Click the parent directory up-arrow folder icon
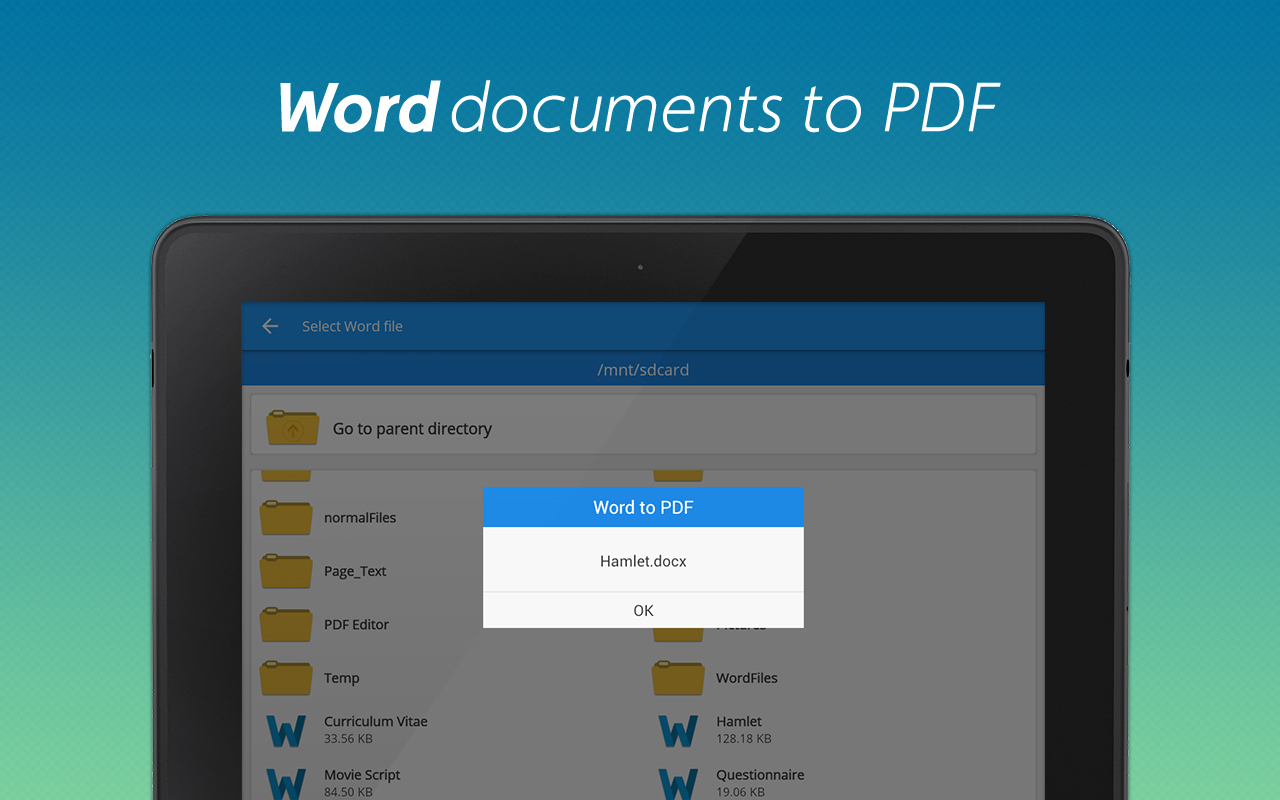The image size is (1280, 800). [x=291, y=426]
